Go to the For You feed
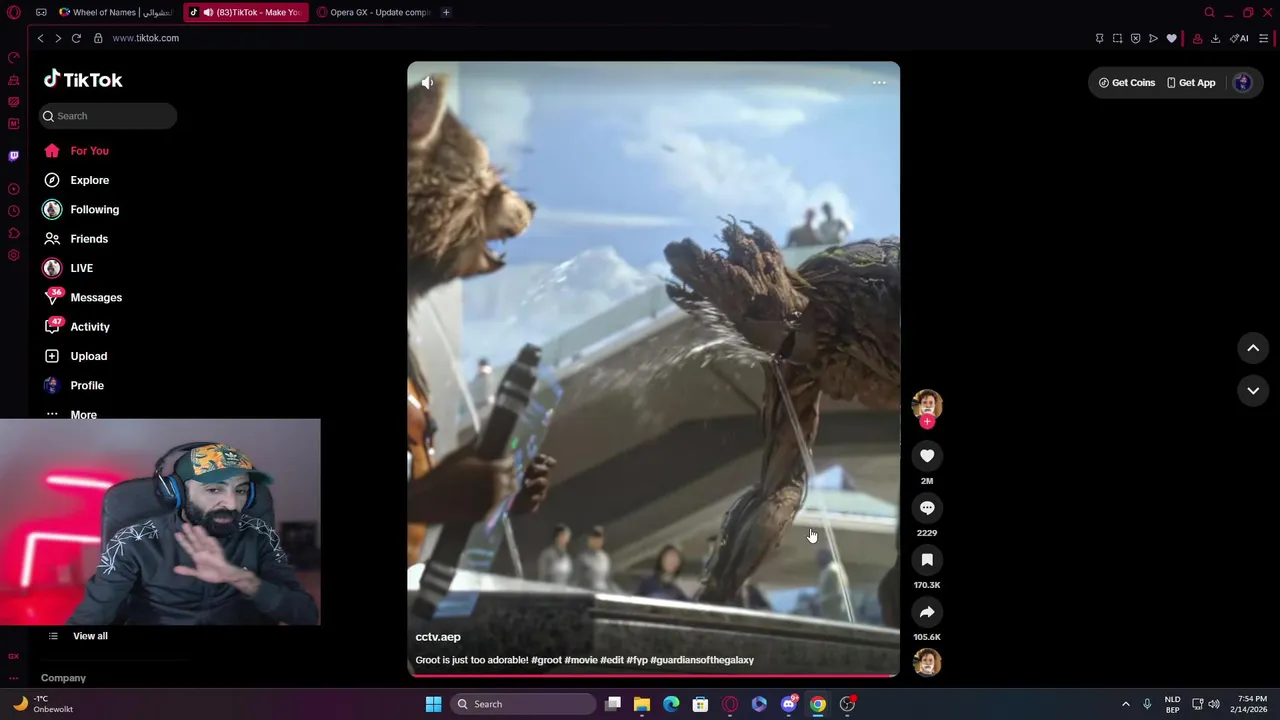The width and height of the screenshot is (1280, 720). [76, 151]
